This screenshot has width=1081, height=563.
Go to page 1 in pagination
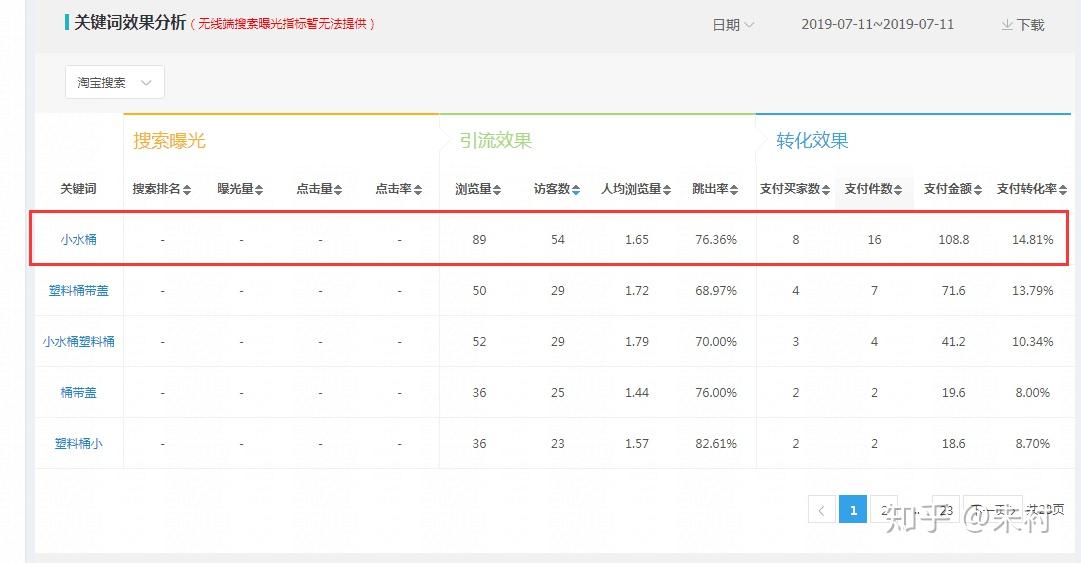point(853,510)
